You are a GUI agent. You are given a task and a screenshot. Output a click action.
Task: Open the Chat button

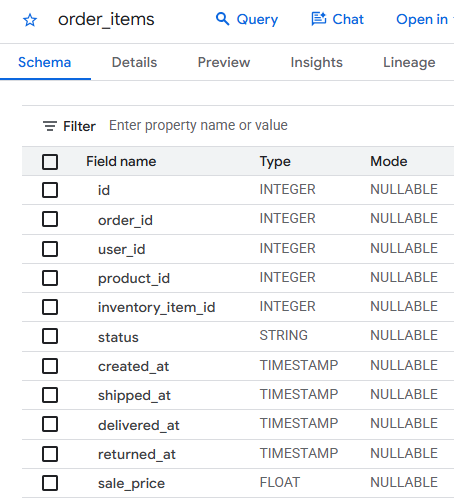tap(337, 19)
